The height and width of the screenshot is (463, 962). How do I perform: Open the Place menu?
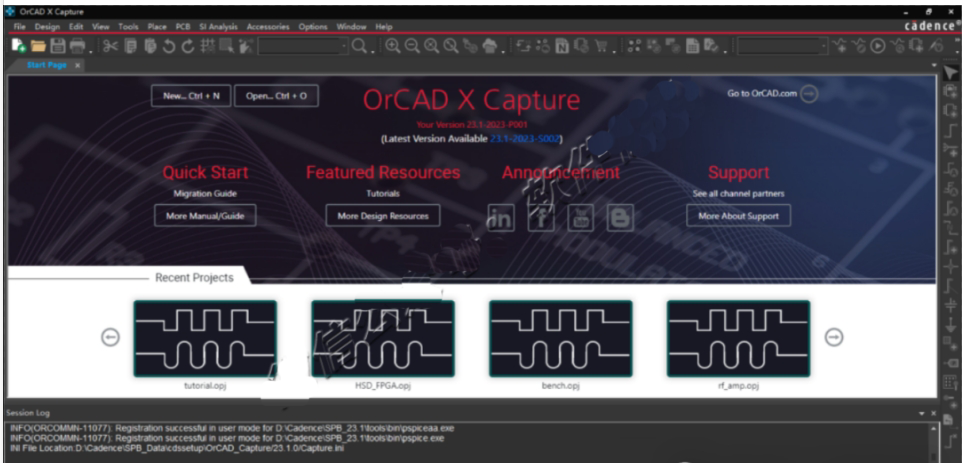[157, 27]
